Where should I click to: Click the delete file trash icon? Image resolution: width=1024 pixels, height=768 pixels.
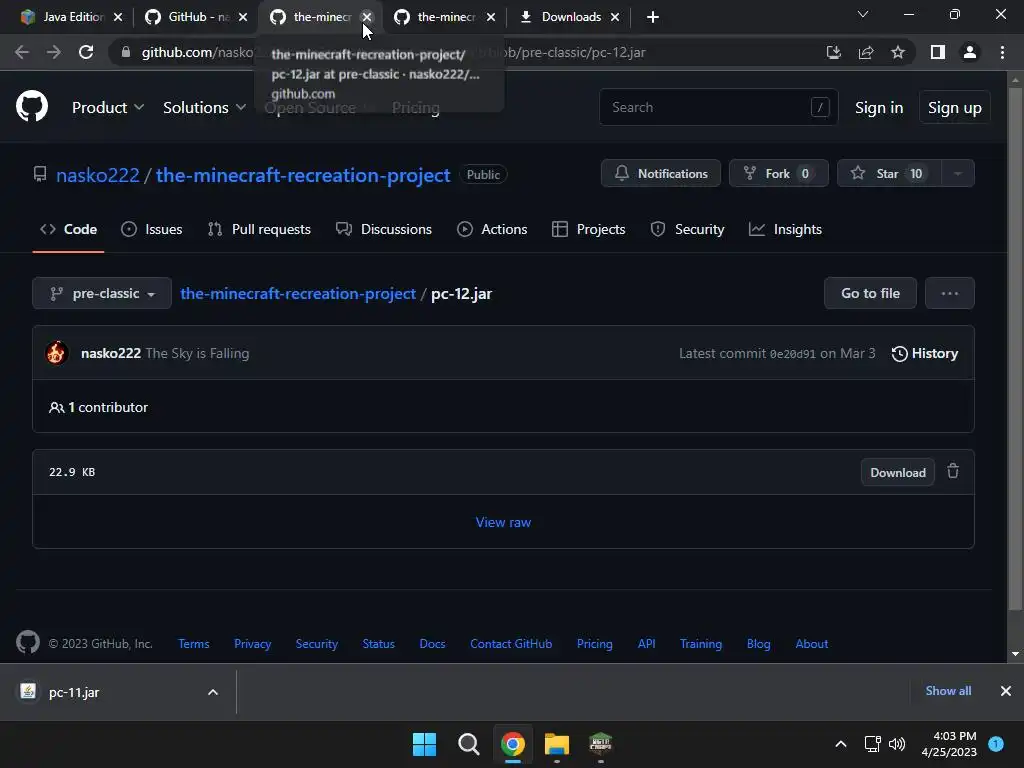click(953, 471)
